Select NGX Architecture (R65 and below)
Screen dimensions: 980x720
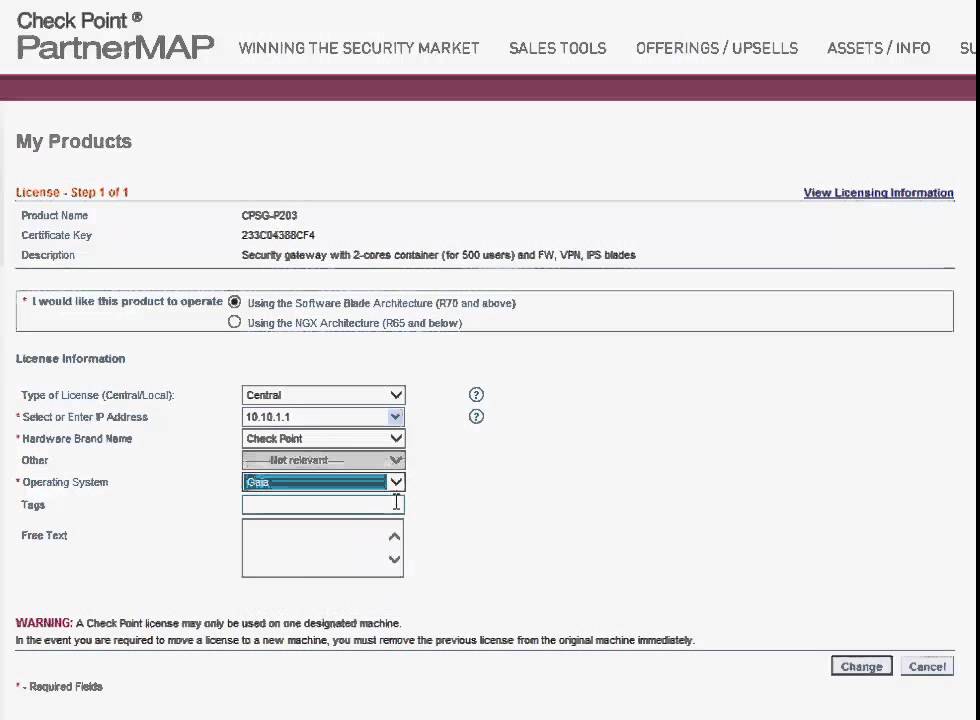tap(234, 322)
